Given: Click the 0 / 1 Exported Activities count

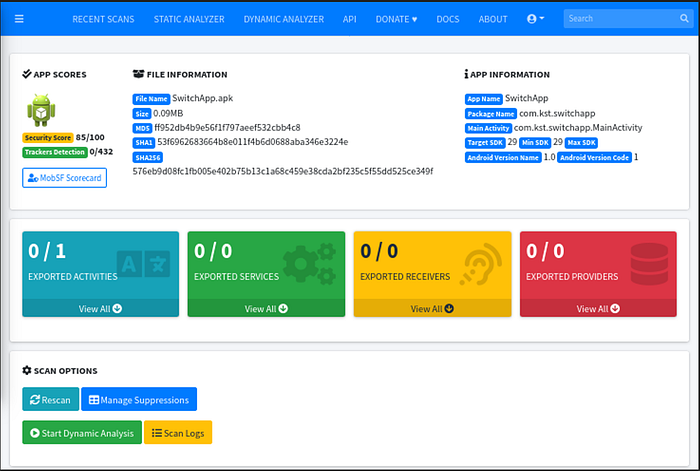Looking at the screenshot, I should pos(47,251).
